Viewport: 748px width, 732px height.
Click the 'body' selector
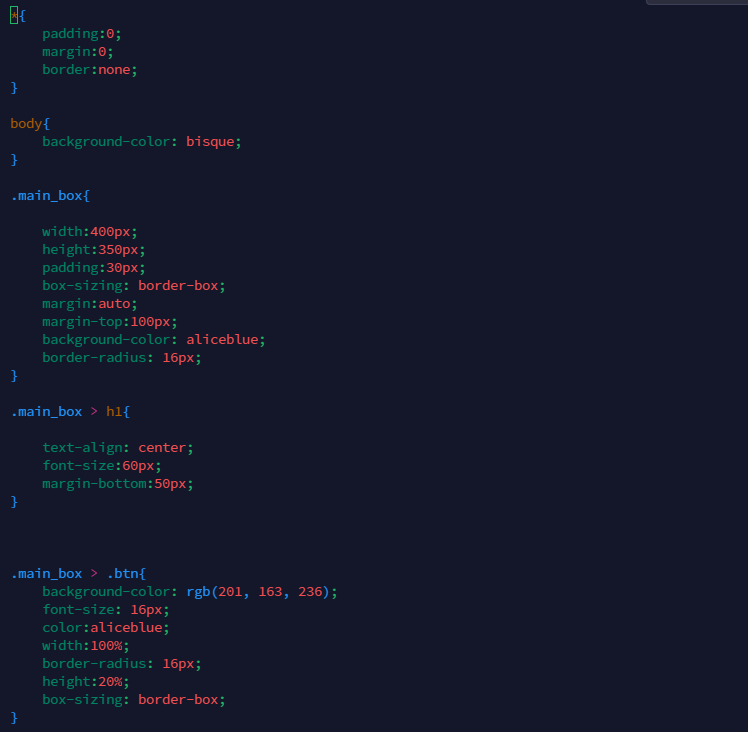click(x=26, y=124)
